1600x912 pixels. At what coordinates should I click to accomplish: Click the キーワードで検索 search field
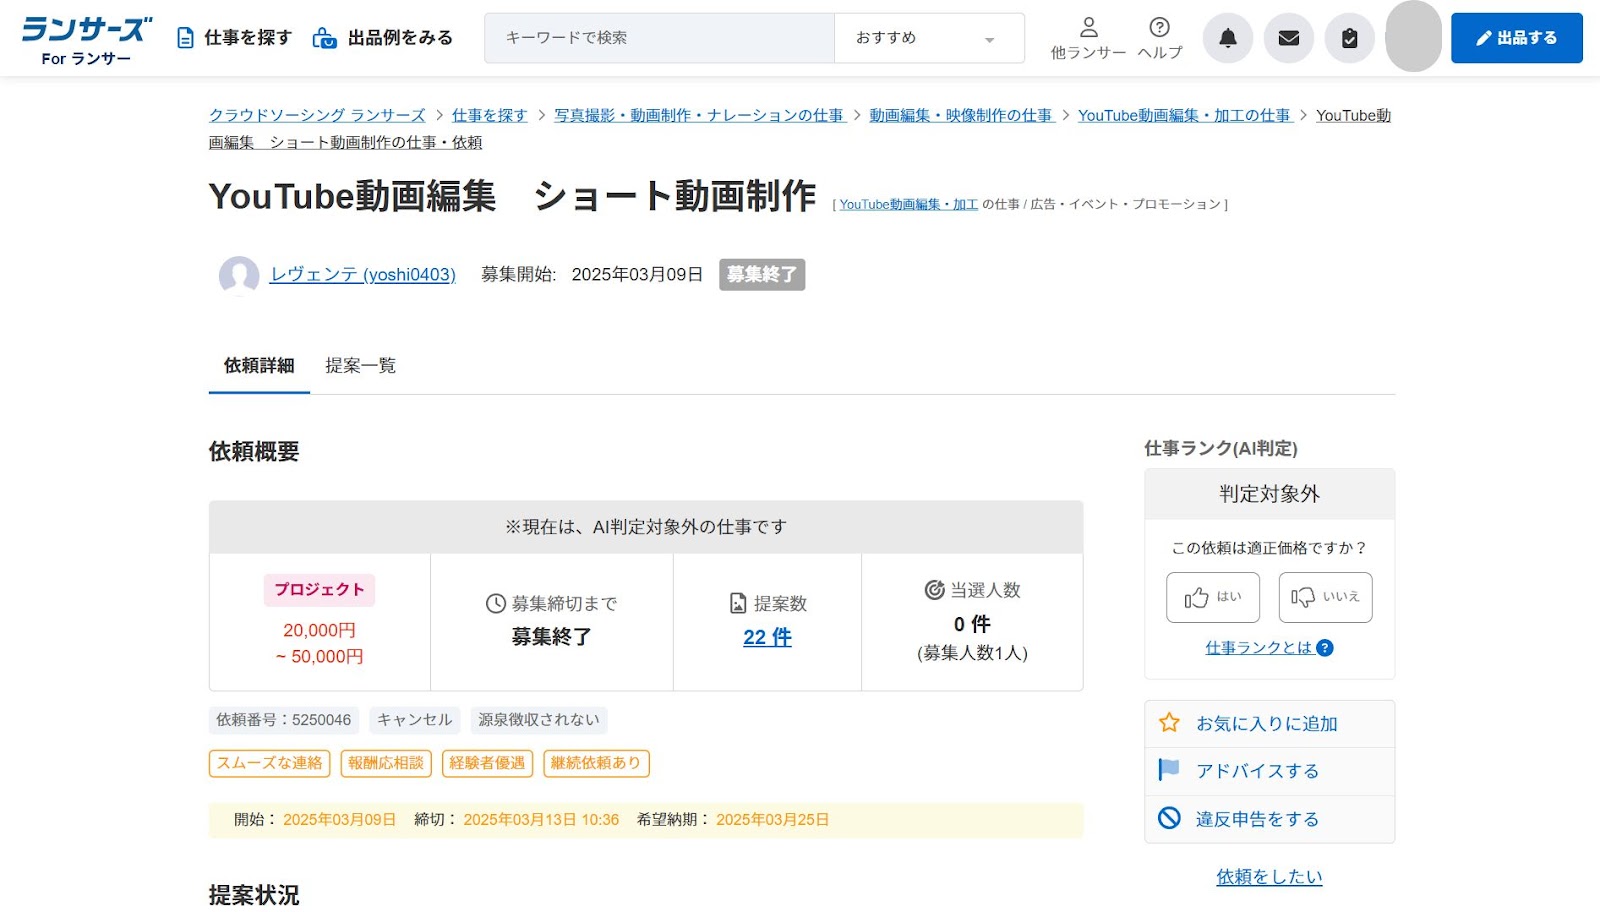coord(659,38)
